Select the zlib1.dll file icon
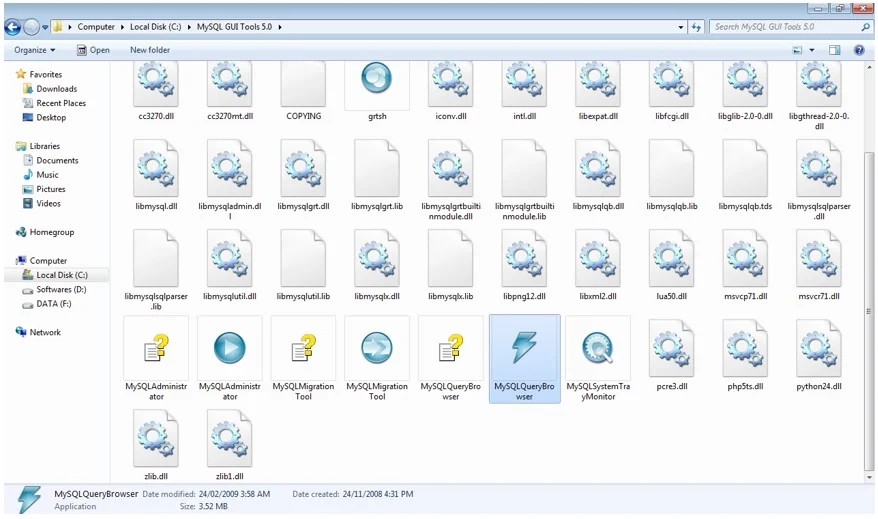 [x=230, y=438]
